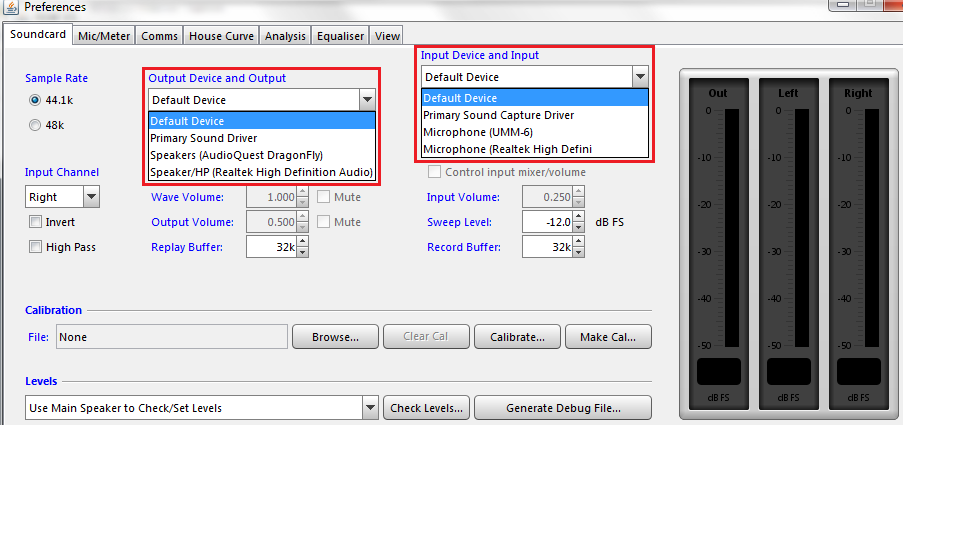Click the Input Volume value field
Screen dimensions: 960x540
[x=547, y=197]
